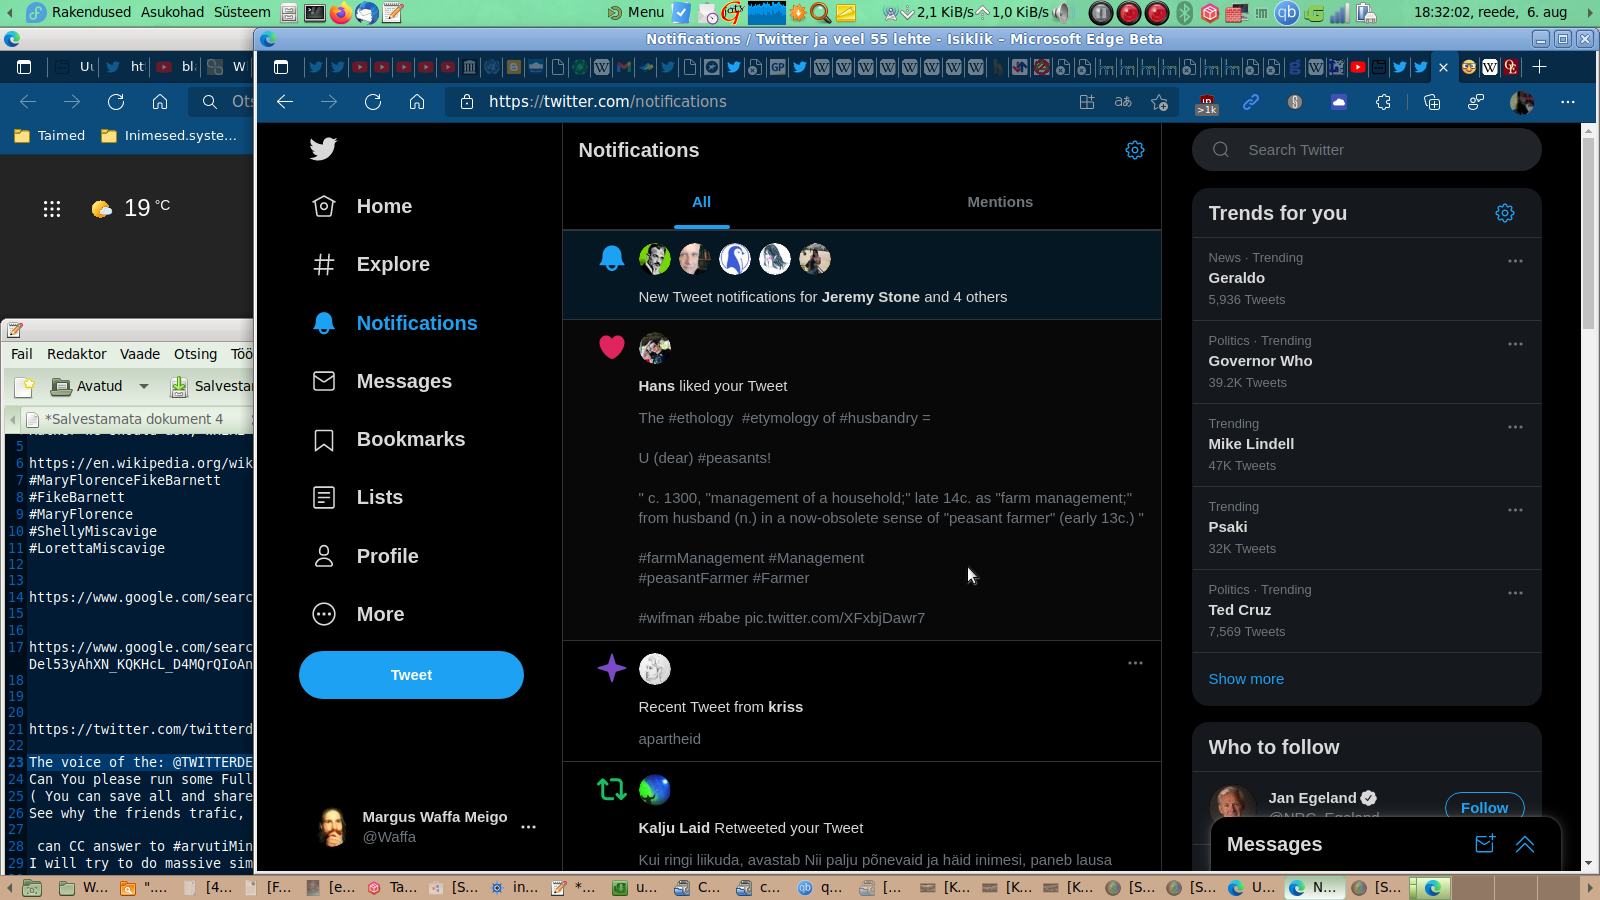1600x900 pixels.
Task: Click the Messages envelope icon in sidebar
Action: 324,381
